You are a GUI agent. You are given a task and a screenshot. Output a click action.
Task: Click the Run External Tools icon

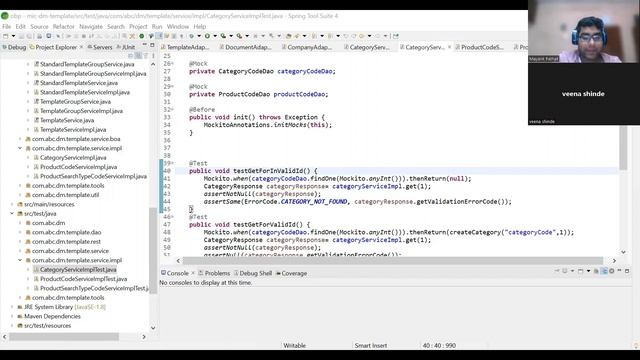(239, 36)
